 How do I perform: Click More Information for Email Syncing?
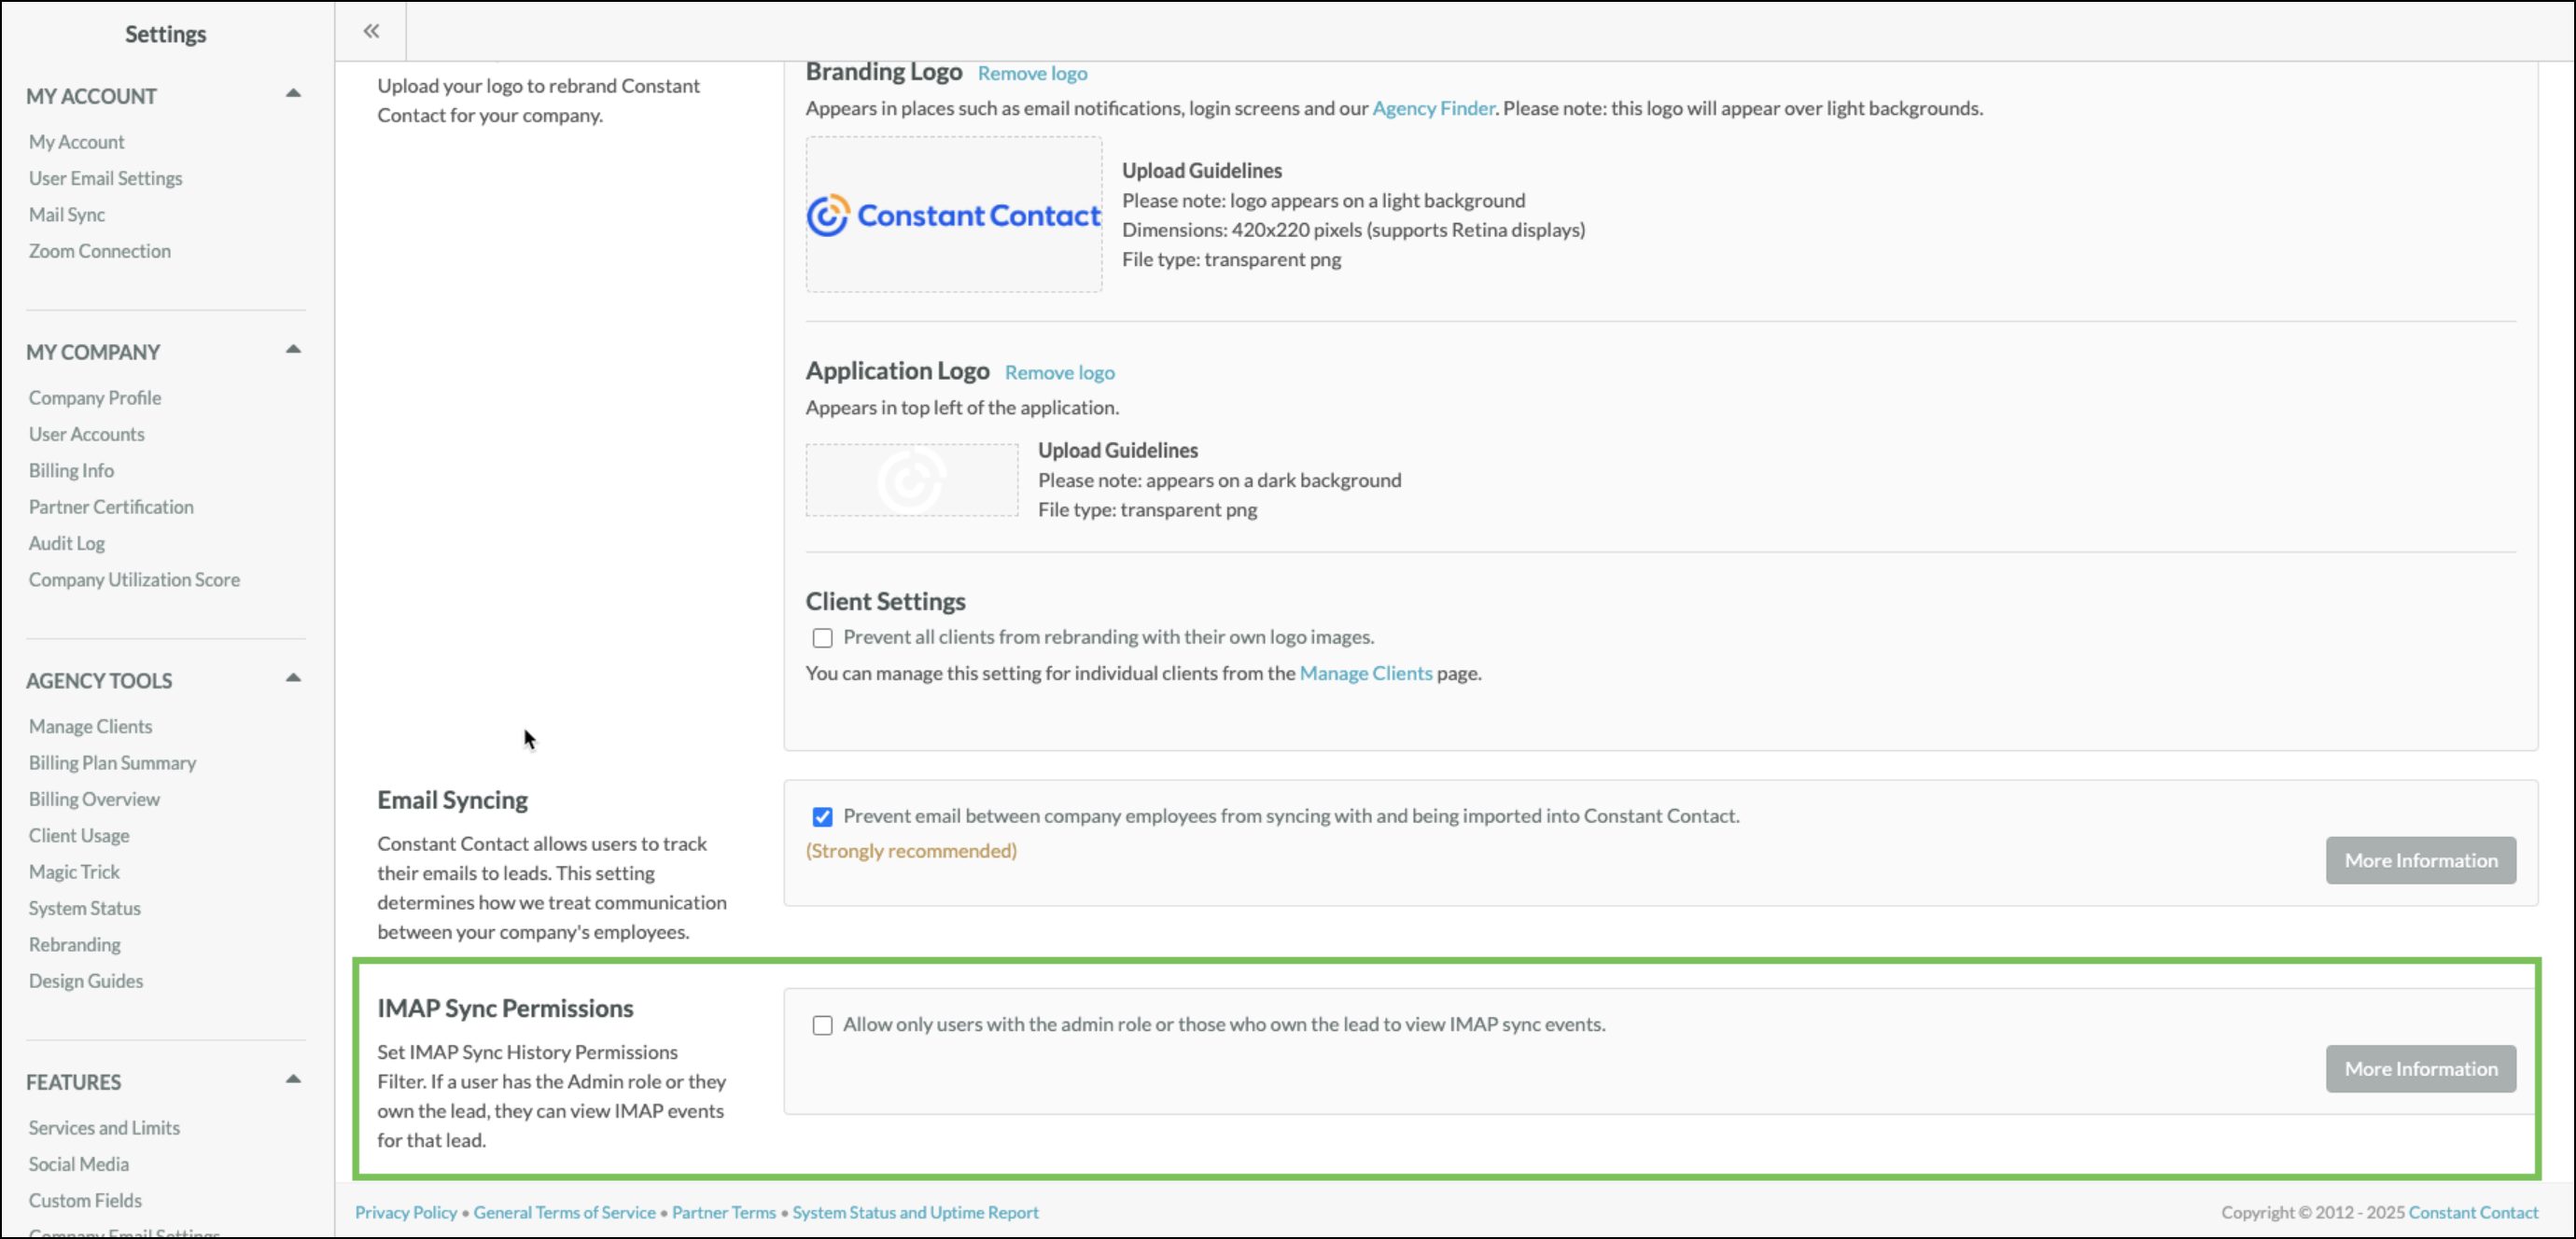(x=2420, y=860)
